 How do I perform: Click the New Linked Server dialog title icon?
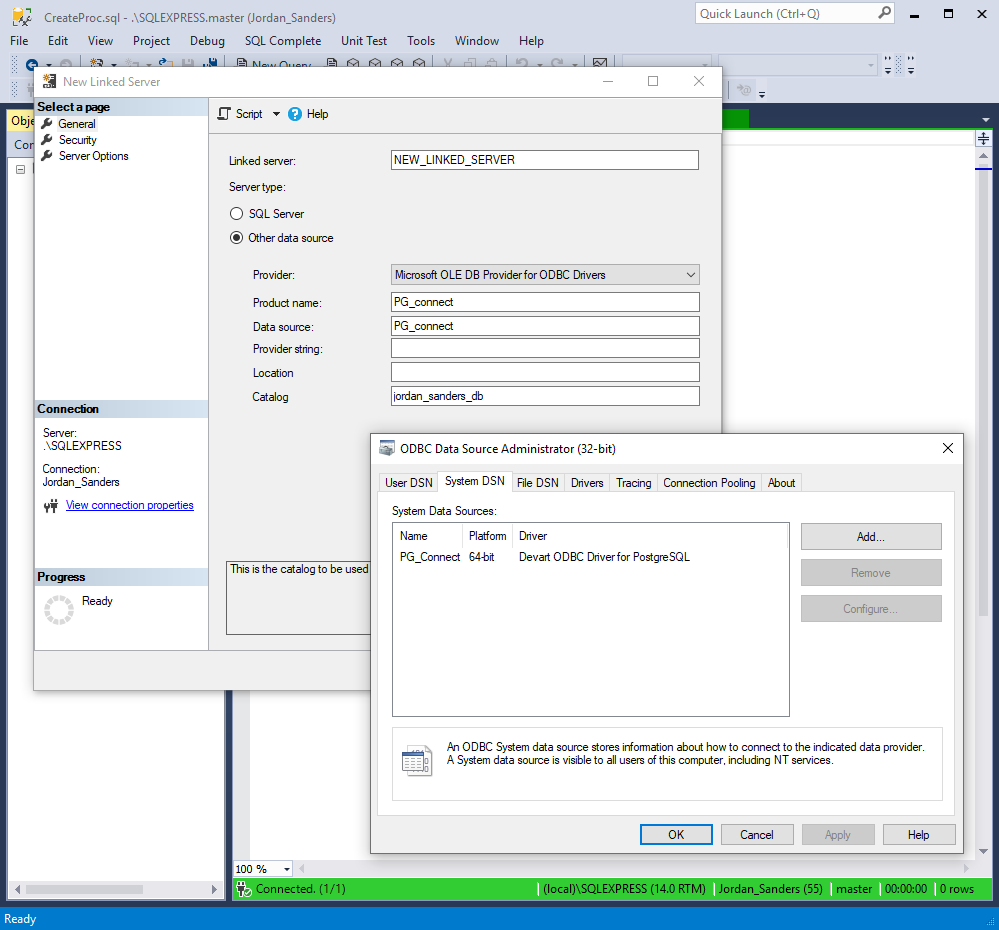tap(49, 81)
